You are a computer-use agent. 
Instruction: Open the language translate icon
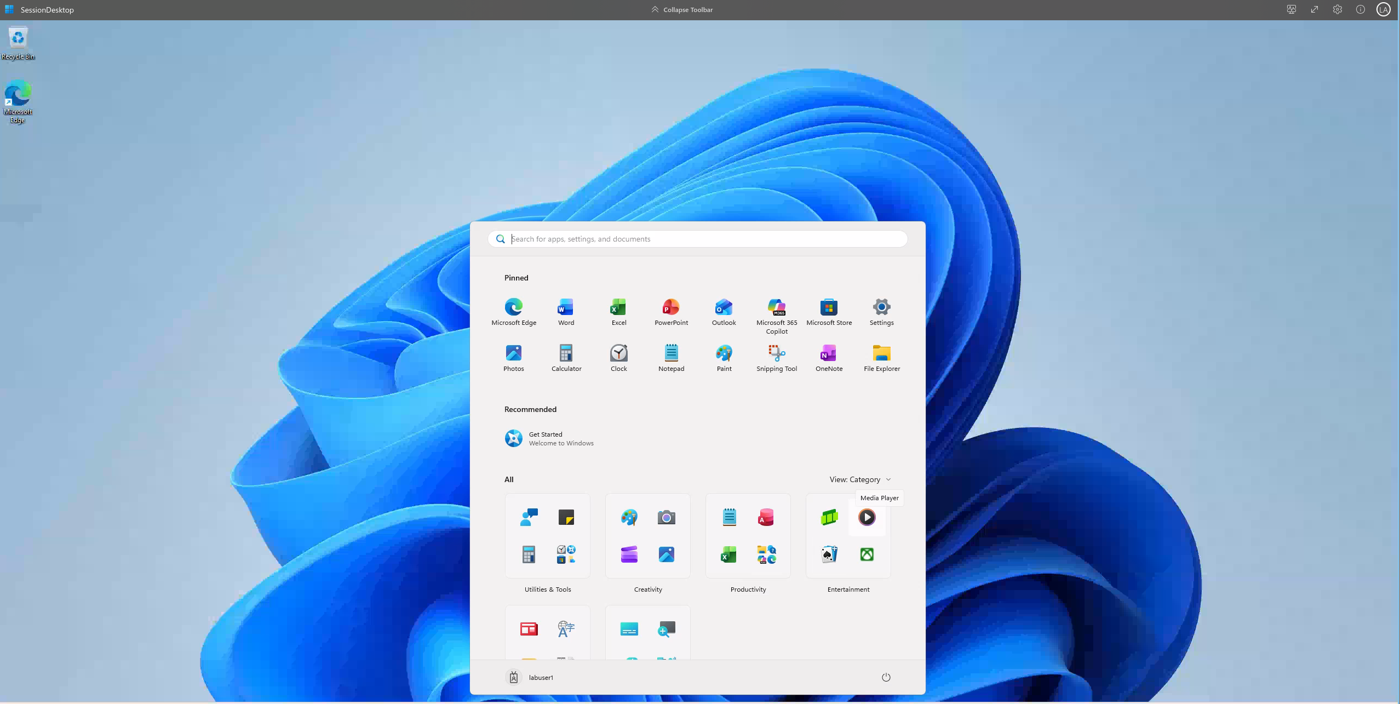pos(566,629)
